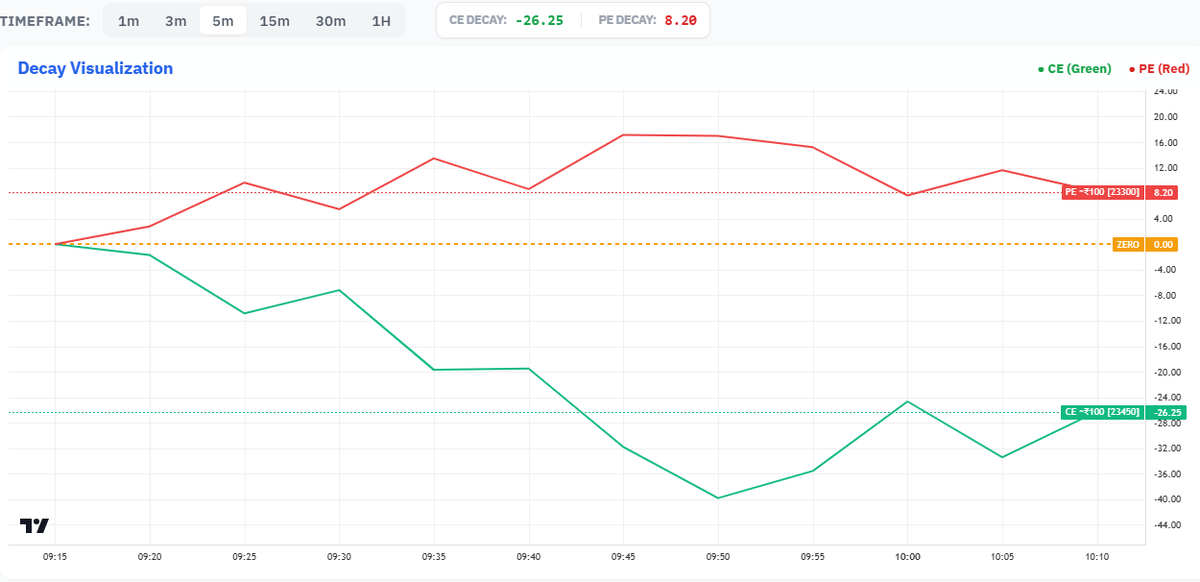1200x582 pixels.
Task: Click the orange 0.00 axis value tag
Action: pos(1163,244)
